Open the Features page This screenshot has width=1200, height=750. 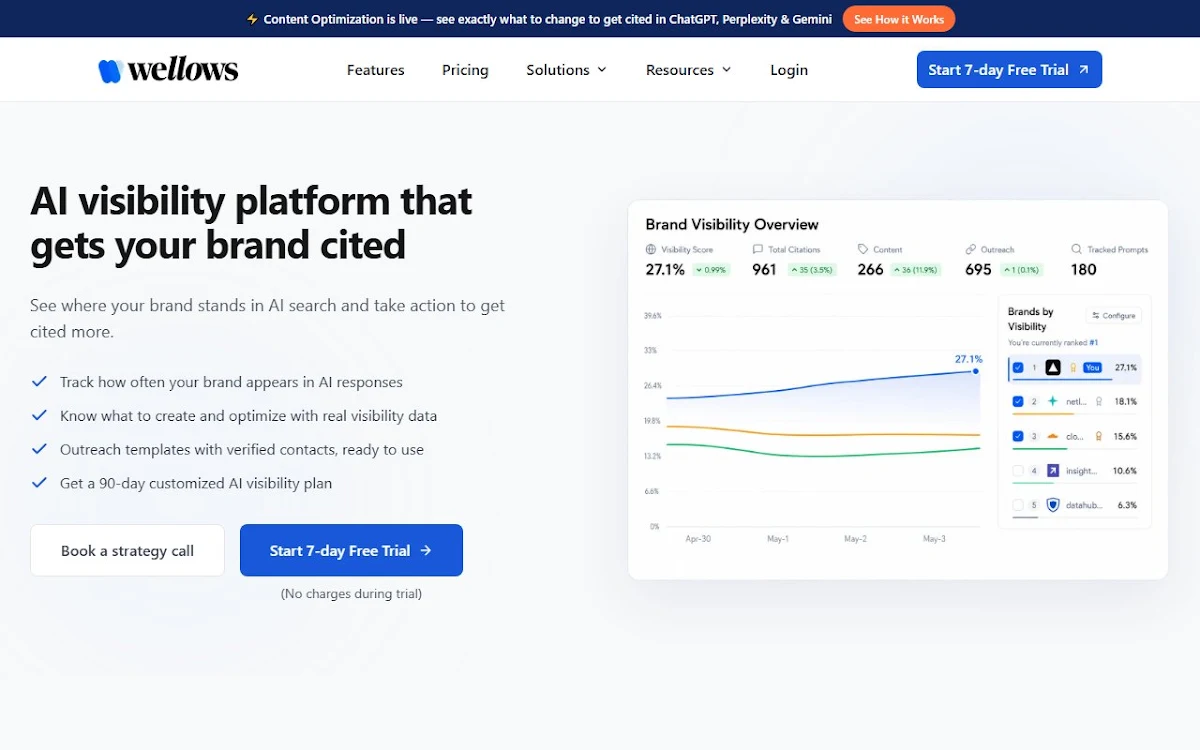(x=376, y=70)
